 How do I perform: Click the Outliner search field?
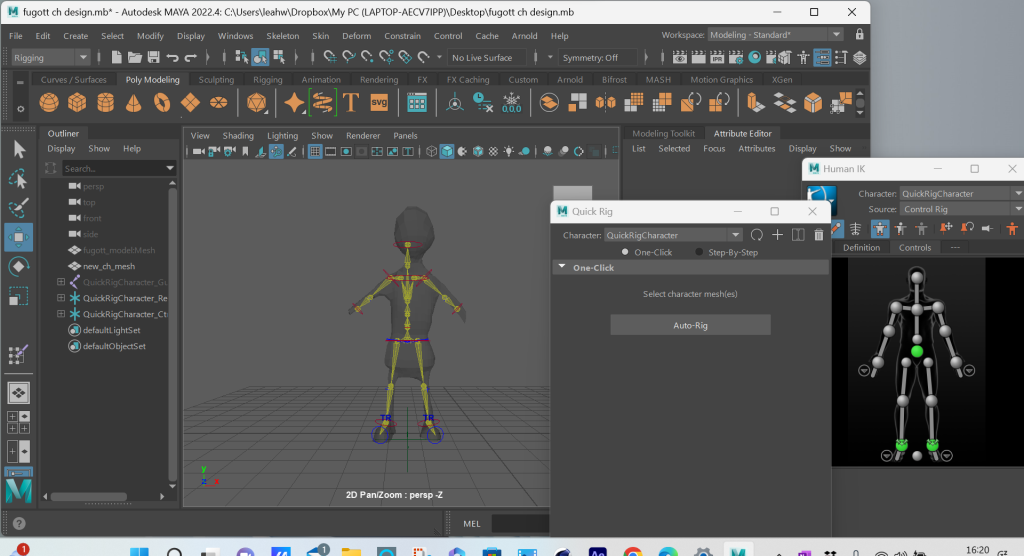pyautogui.click(x=112, y=169)
